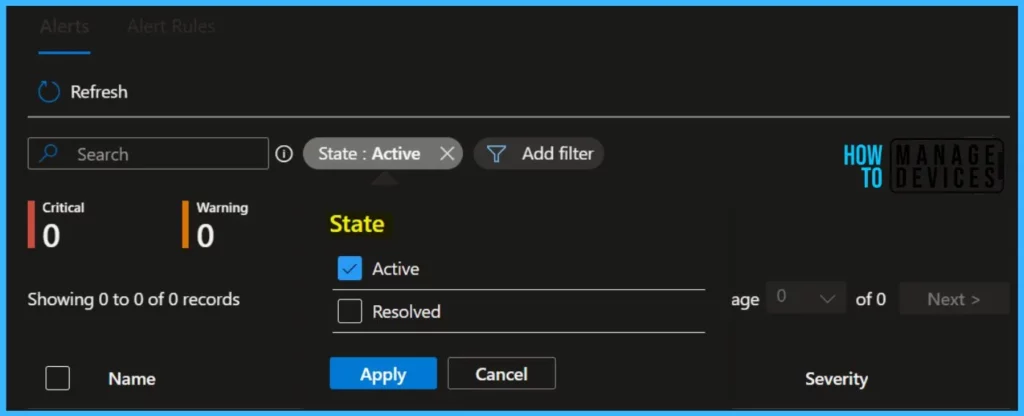Viewport: 1024px width, 416px height.
Task: Open the Add filter menu
Action: [539, 154]
